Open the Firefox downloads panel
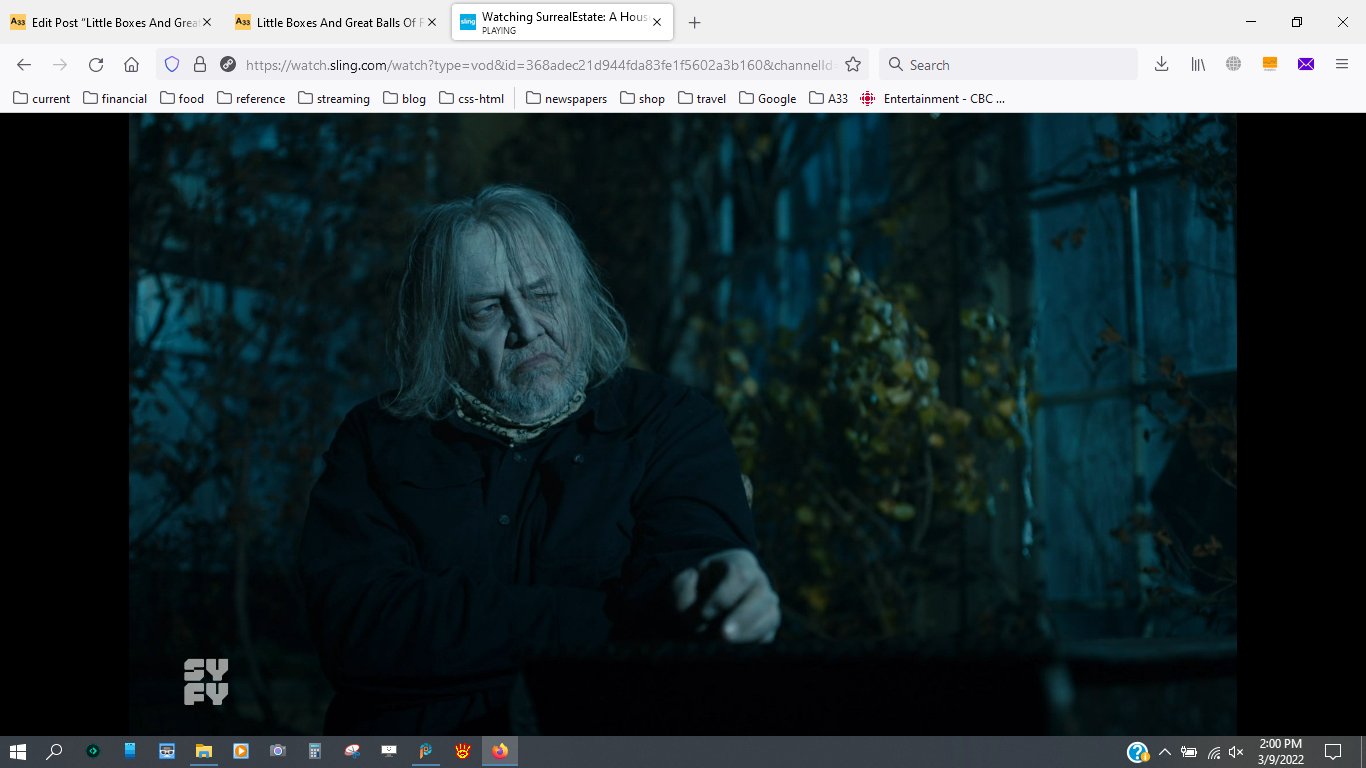The width and height of the screenshot is (1366, 768). 1161,65
